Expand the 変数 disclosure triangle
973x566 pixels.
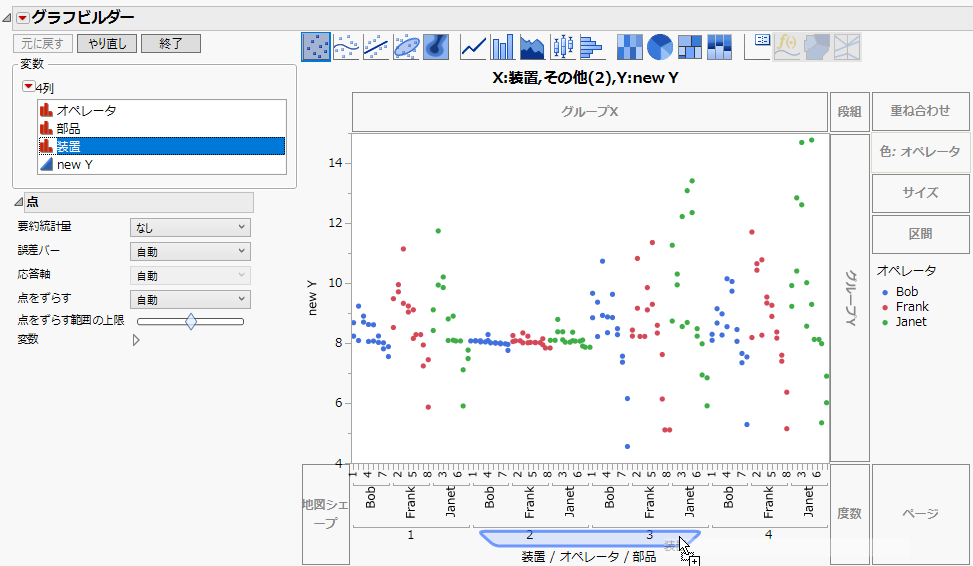pos(137,340)
